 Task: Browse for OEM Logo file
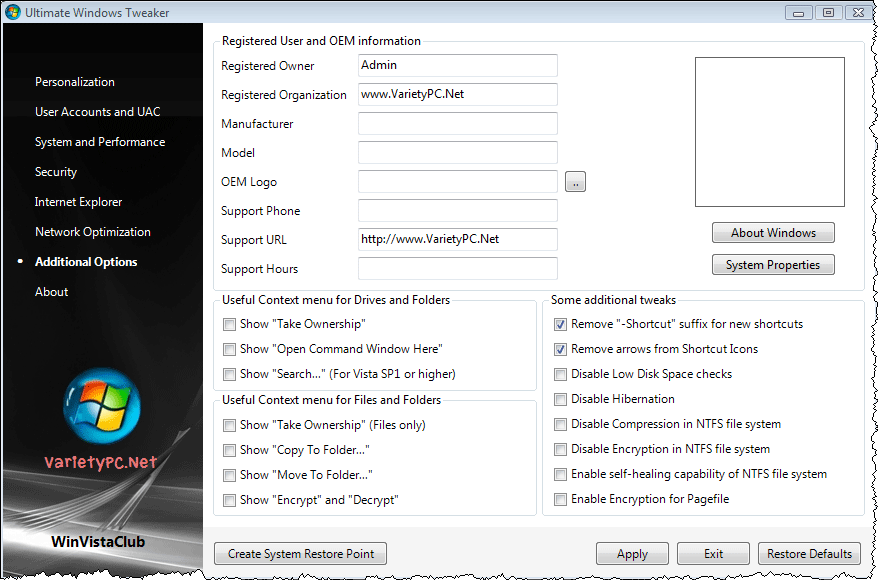pyautogui.click(x=575, y=182)
